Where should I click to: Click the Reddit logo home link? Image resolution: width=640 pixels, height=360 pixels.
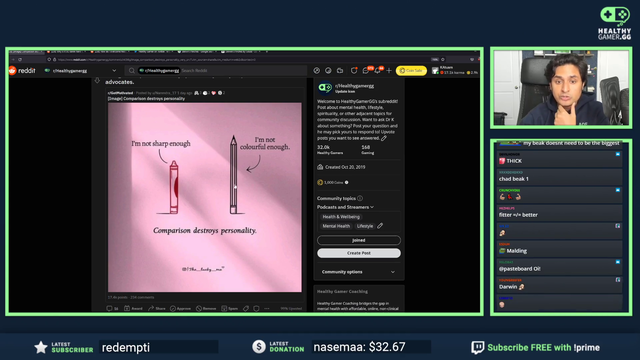22,71
